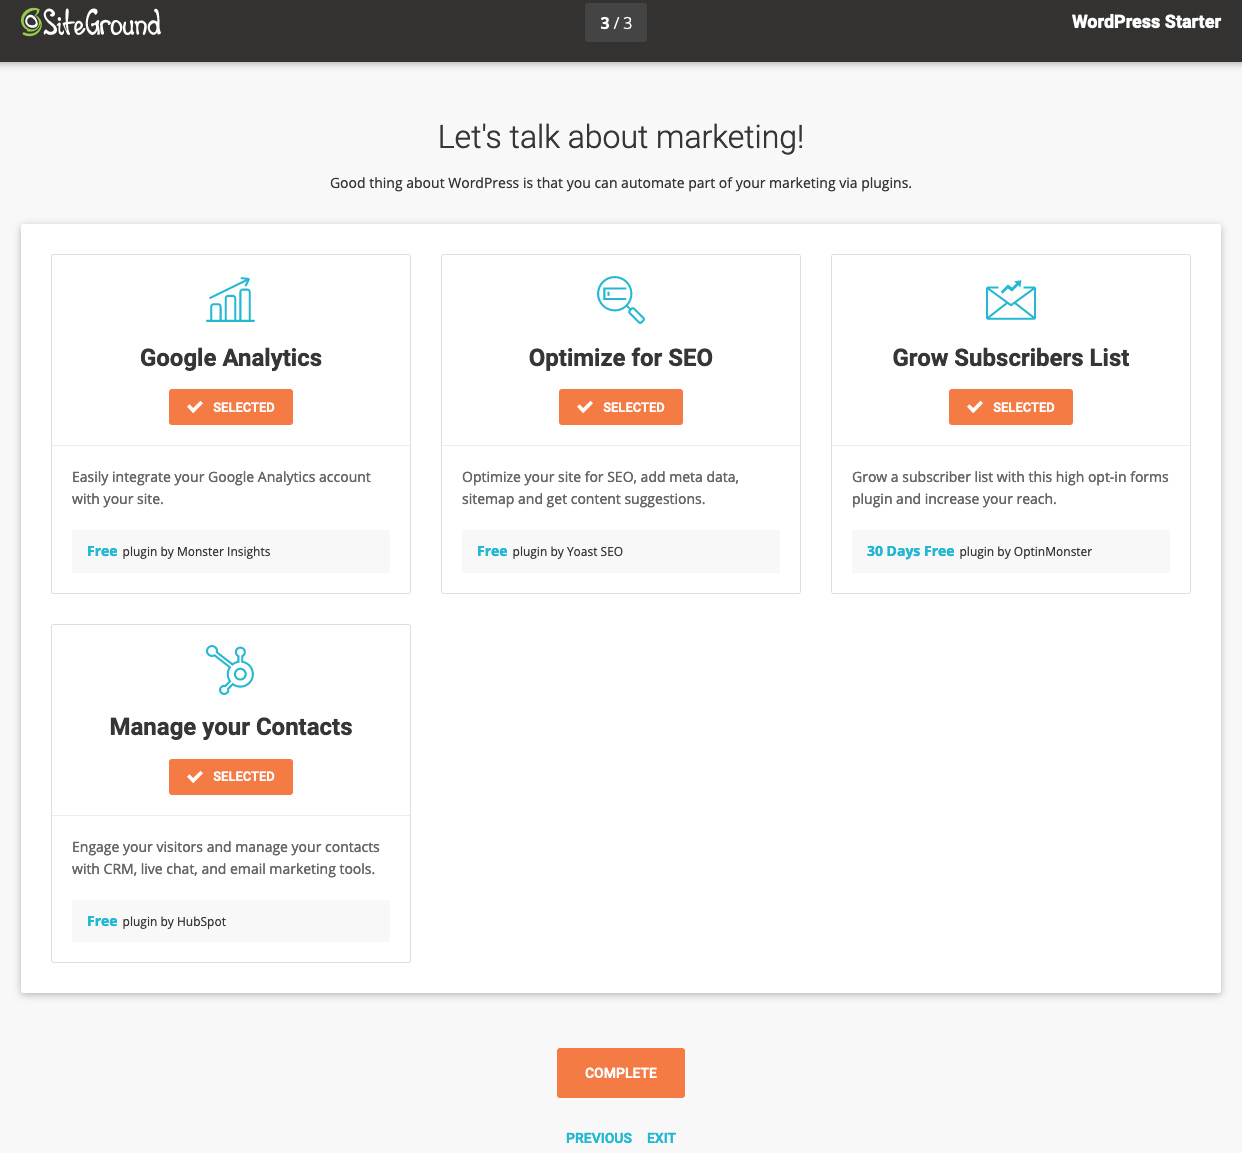Click the Manage your Contacts heading
This screenshot has width=1242, height=1153.
231,727
